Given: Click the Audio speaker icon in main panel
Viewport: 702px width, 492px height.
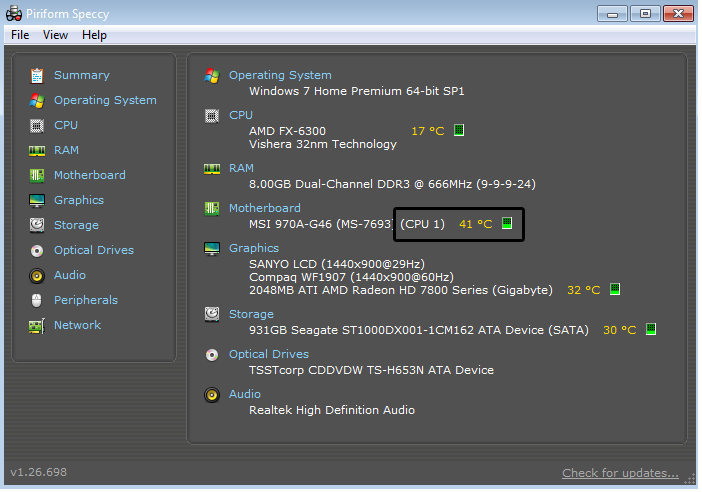Looking at the screenshot, I should [212, 395].
